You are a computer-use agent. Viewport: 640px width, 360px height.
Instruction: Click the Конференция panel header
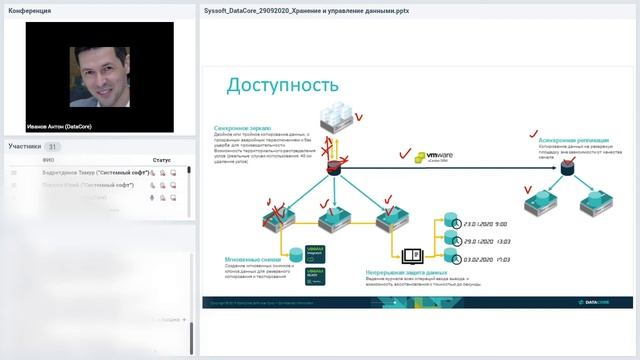click(30, 11)
